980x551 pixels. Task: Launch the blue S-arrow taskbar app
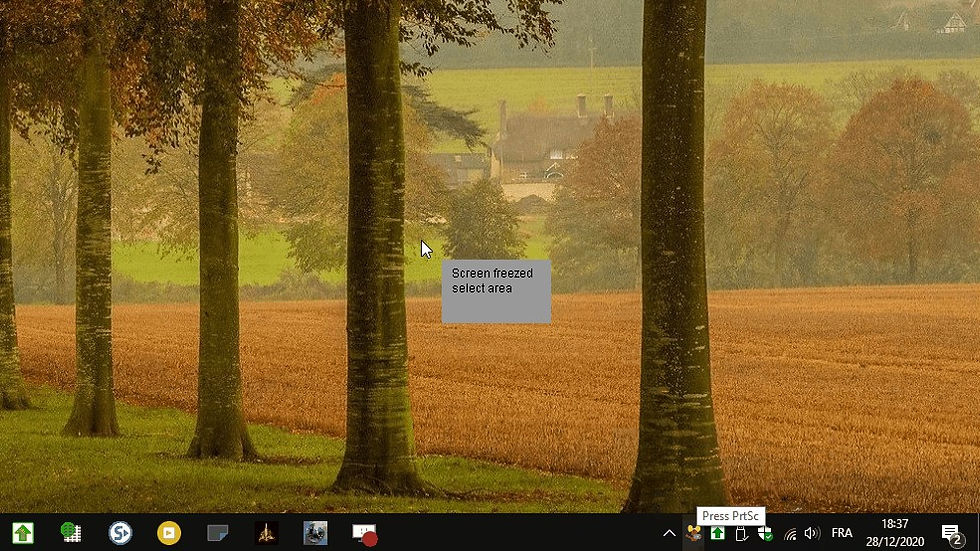120,533
